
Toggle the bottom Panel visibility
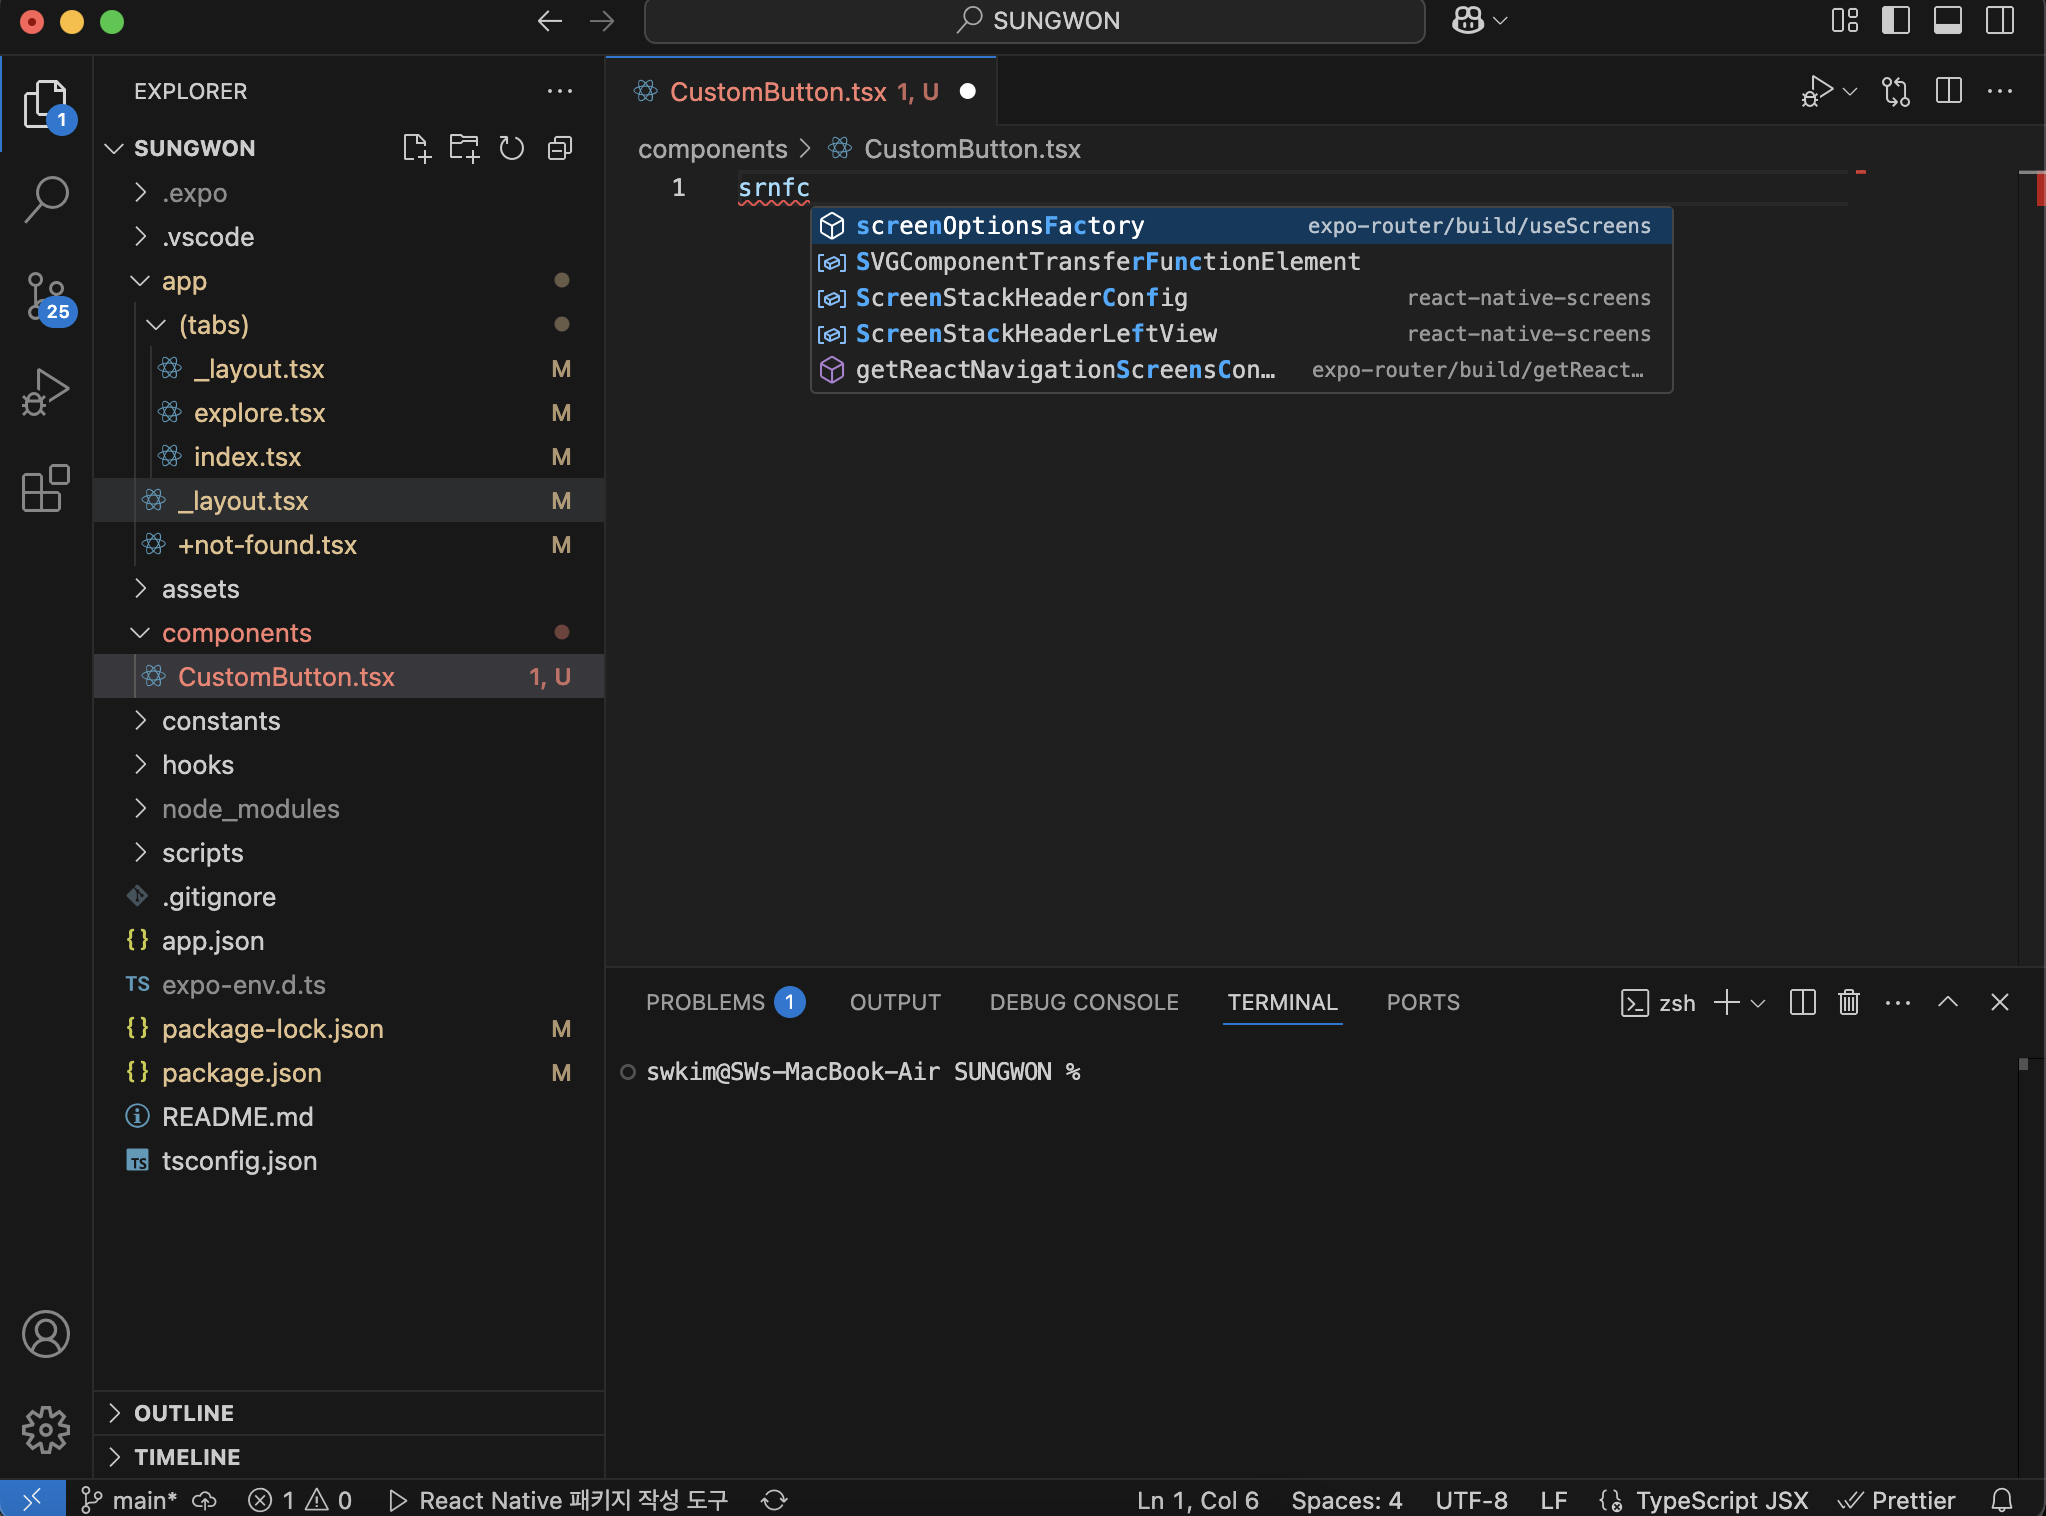(x=1947, y=21)
